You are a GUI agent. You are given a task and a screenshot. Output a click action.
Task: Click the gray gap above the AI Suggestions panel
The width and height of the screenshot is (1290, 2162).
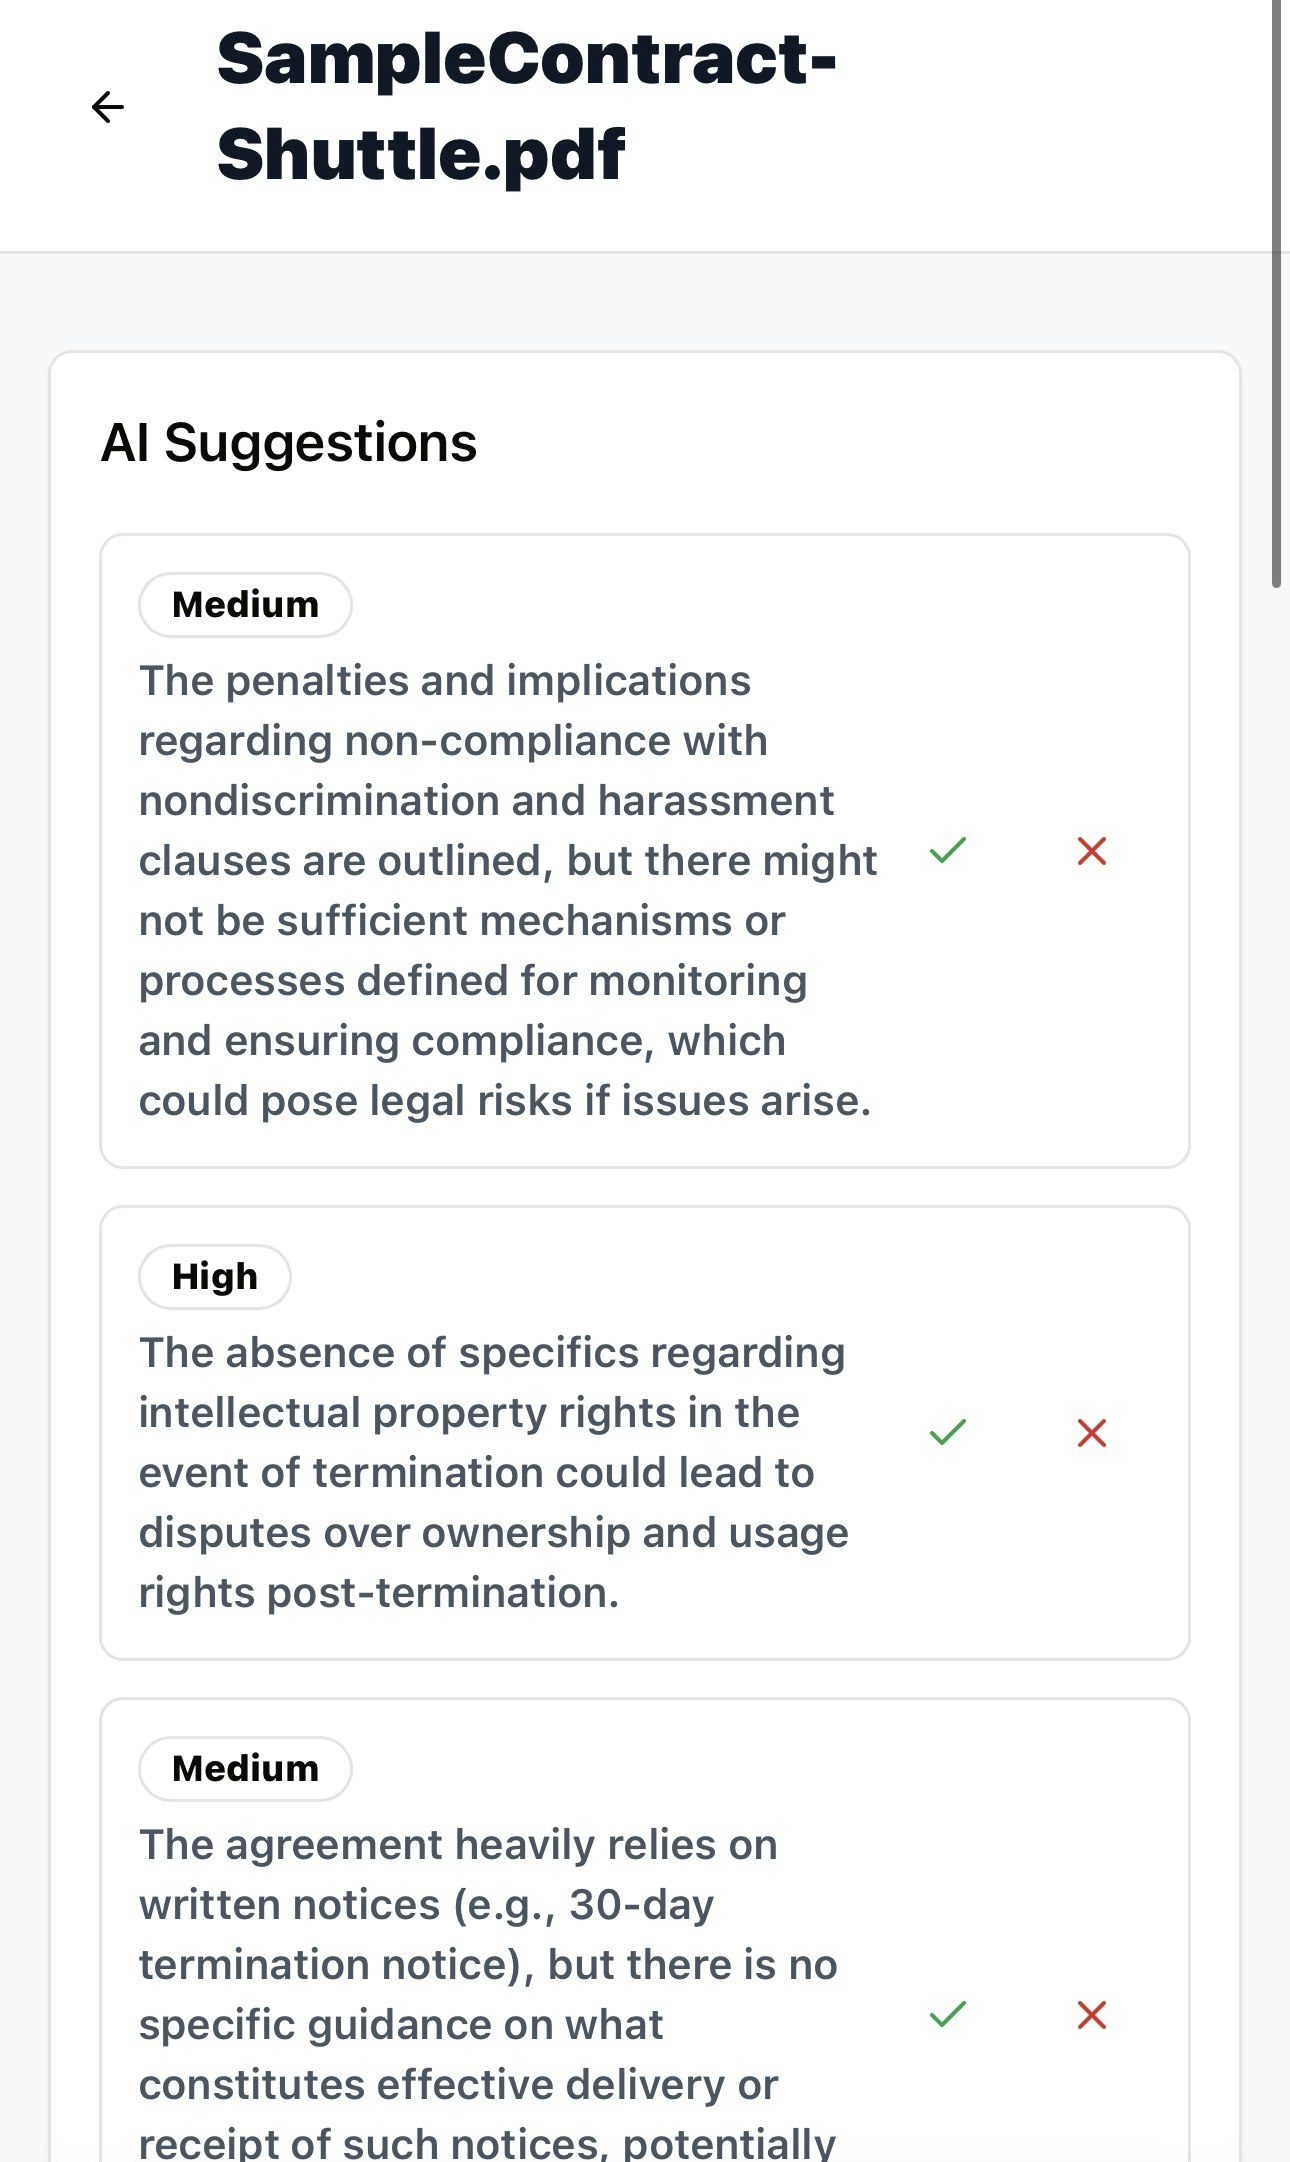coord(645,302)
